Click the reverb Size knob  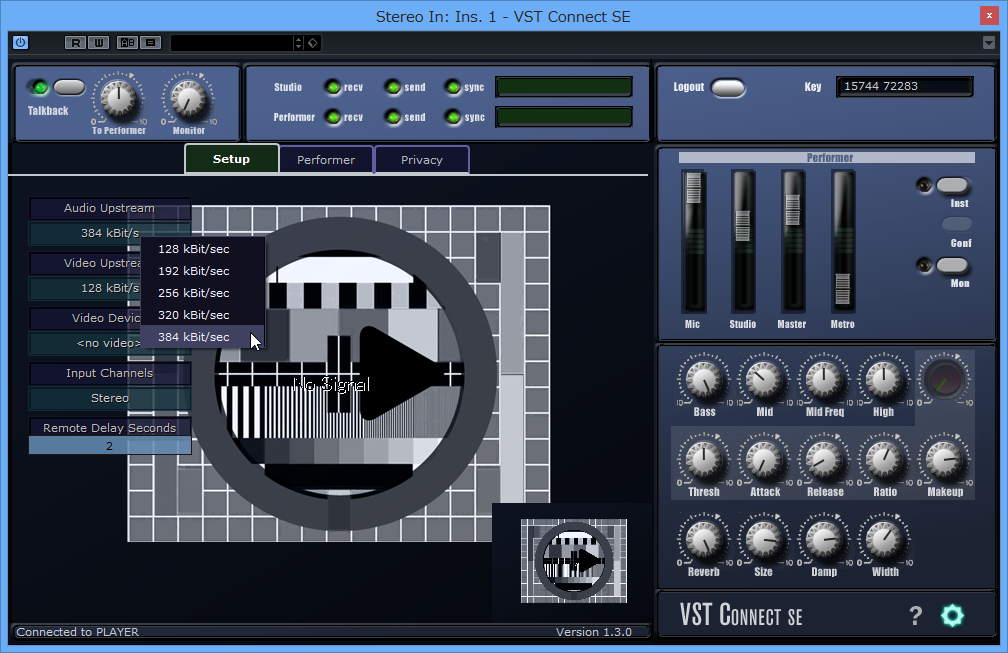764,539
